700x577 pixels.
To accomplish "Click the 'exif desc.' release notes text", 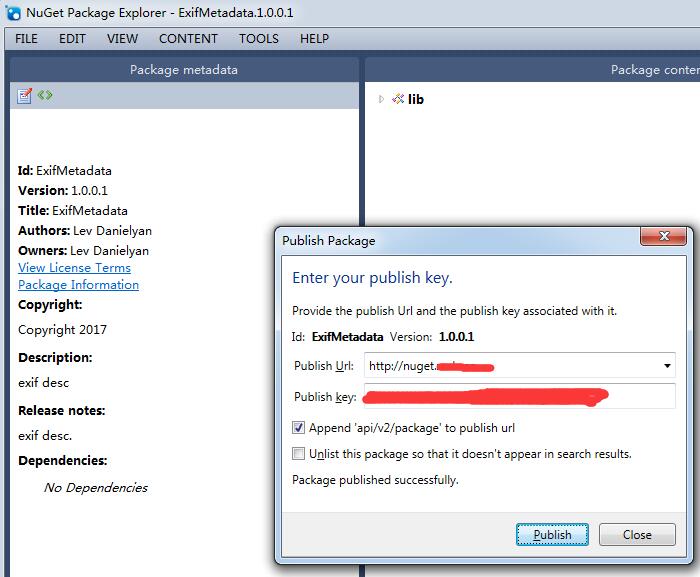I will pos(45,435).
